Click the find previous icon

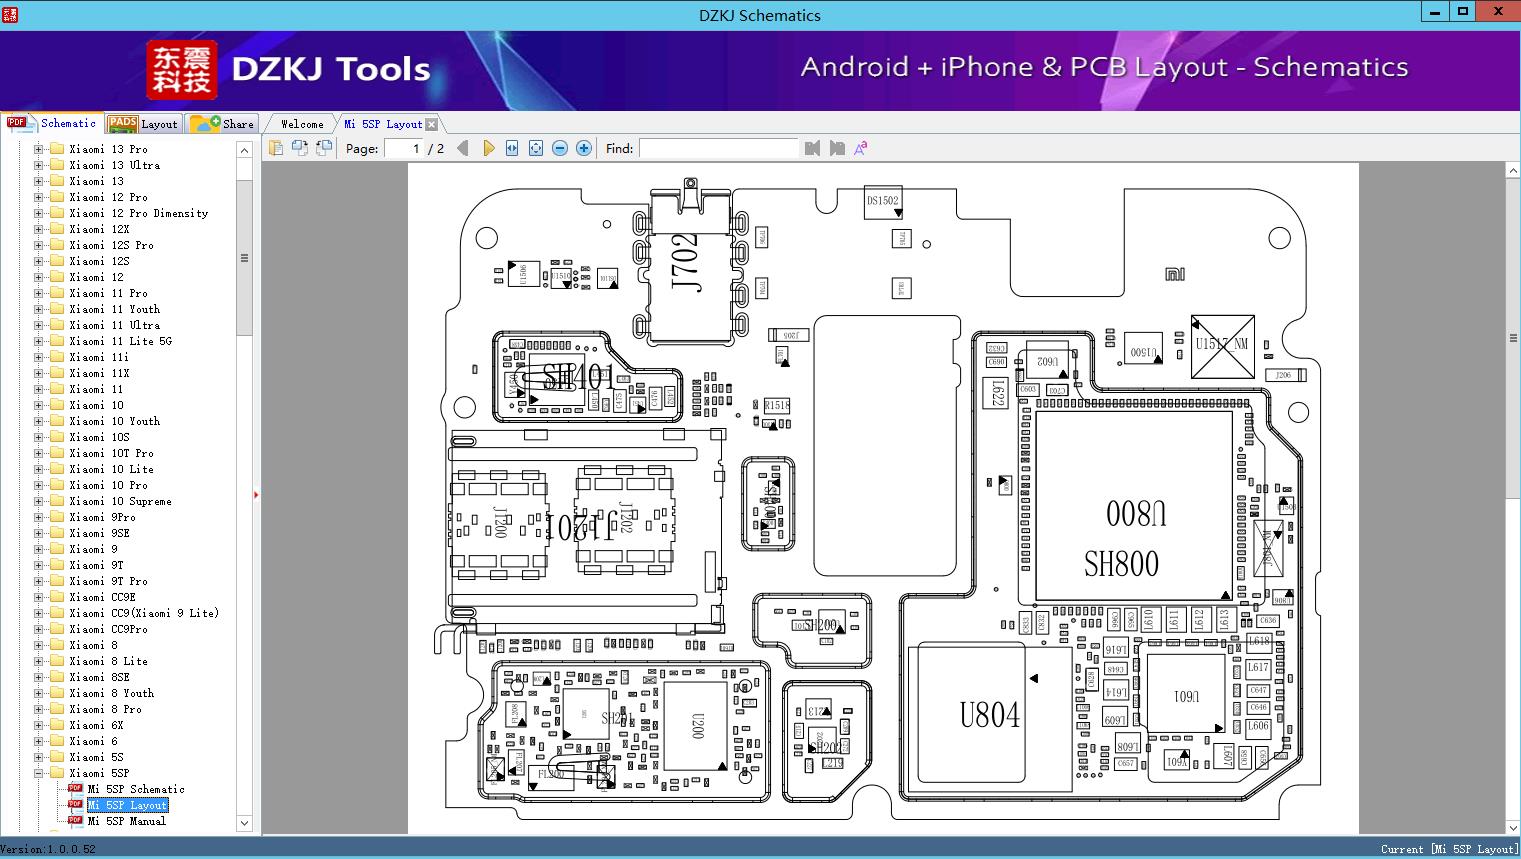point(812,148)
